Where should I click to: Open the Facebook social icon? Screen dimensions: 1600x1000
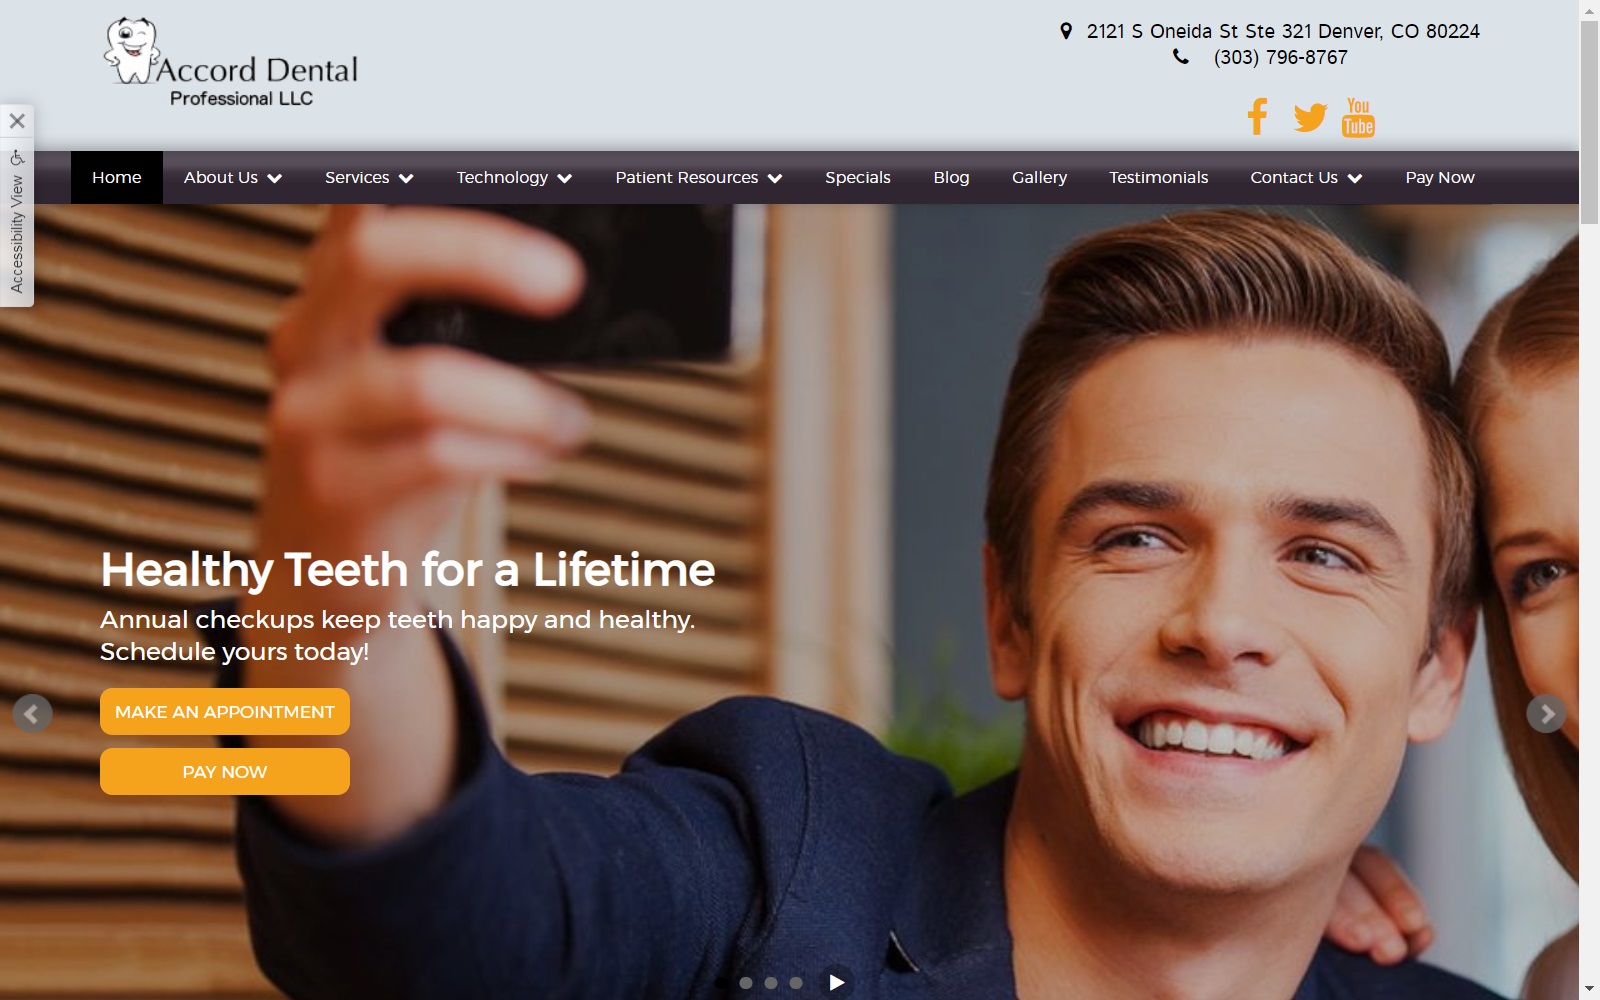pos(1257,117)
